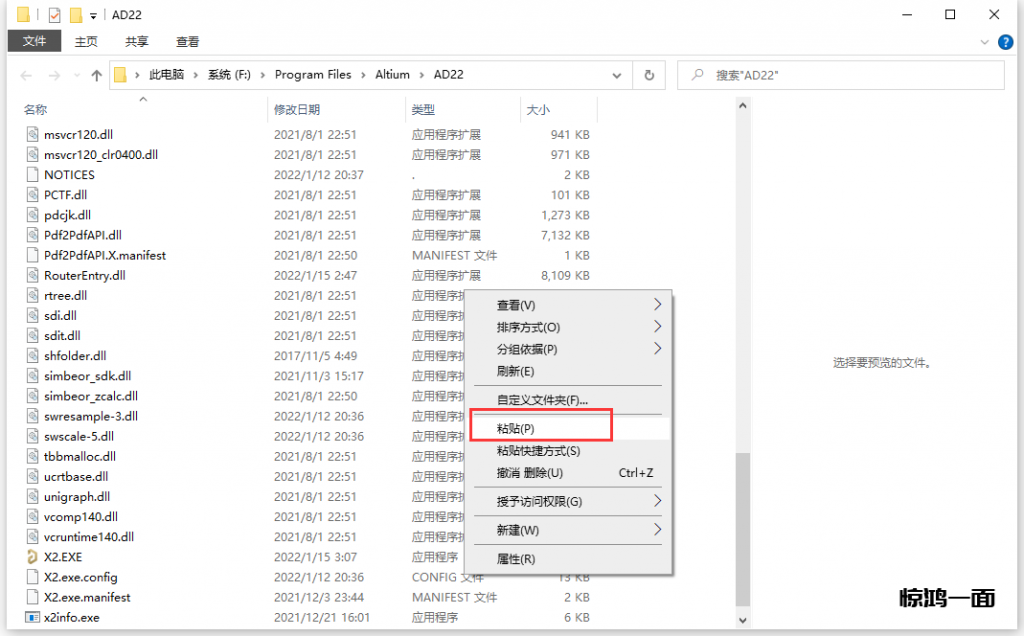Viewport: 1024px width, 636px height.
Task: Open the quick access toolbar customize dropdown
Action: click(93, 16)
